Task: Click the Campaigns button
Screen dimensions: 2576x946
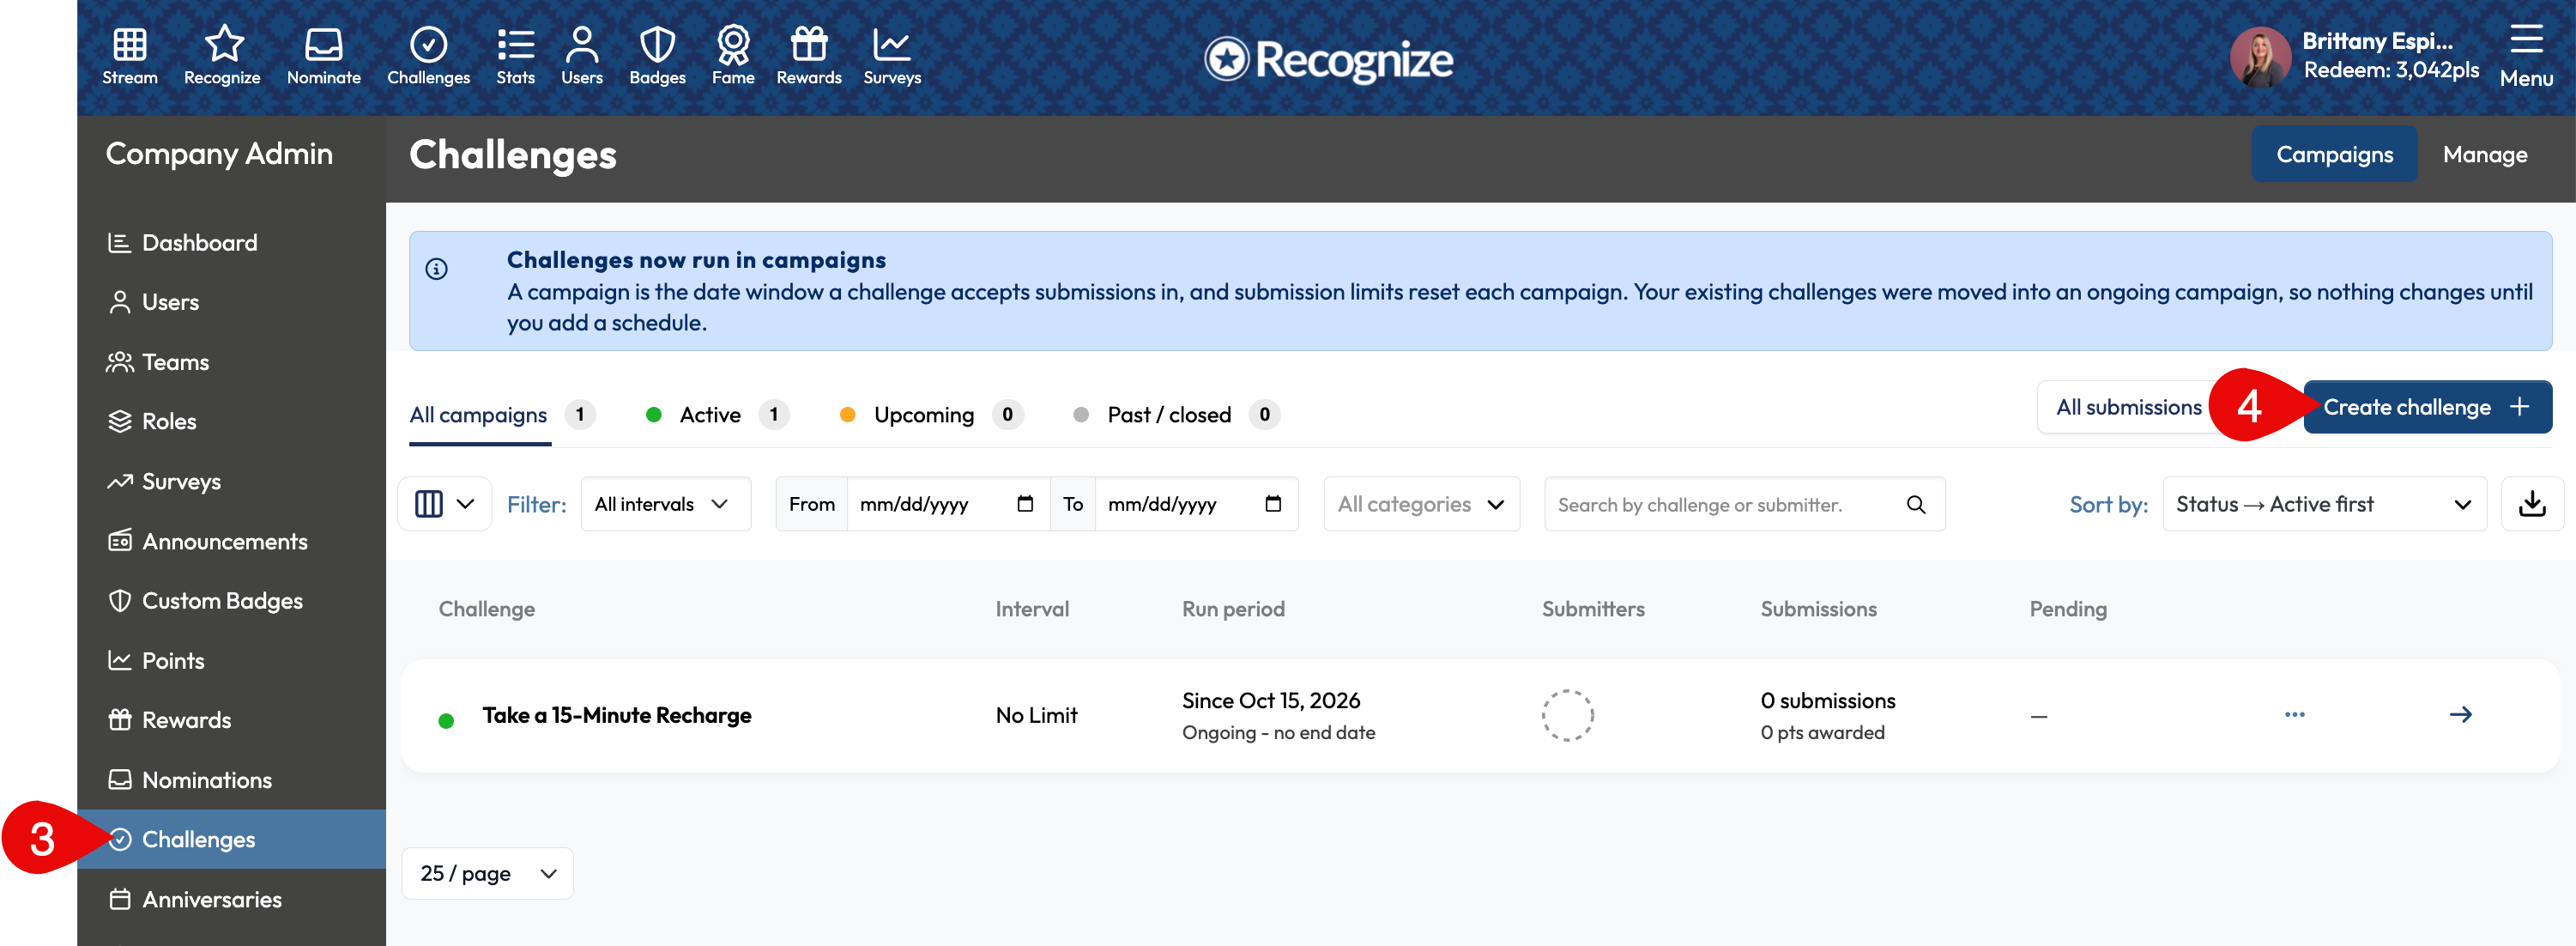Action: [x=2334, y=154]
